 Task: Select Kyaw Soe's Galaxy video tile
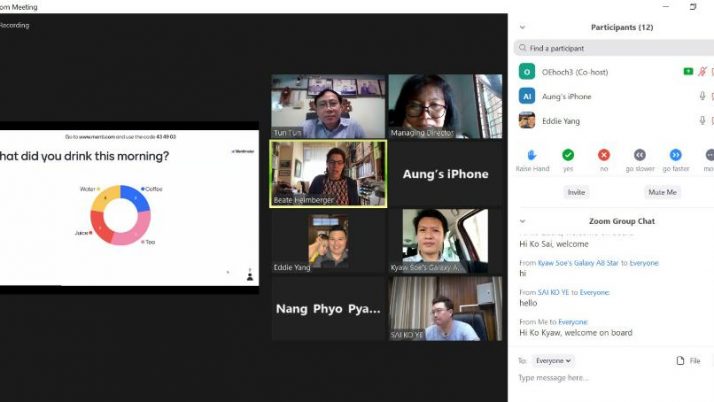[445, 241]
